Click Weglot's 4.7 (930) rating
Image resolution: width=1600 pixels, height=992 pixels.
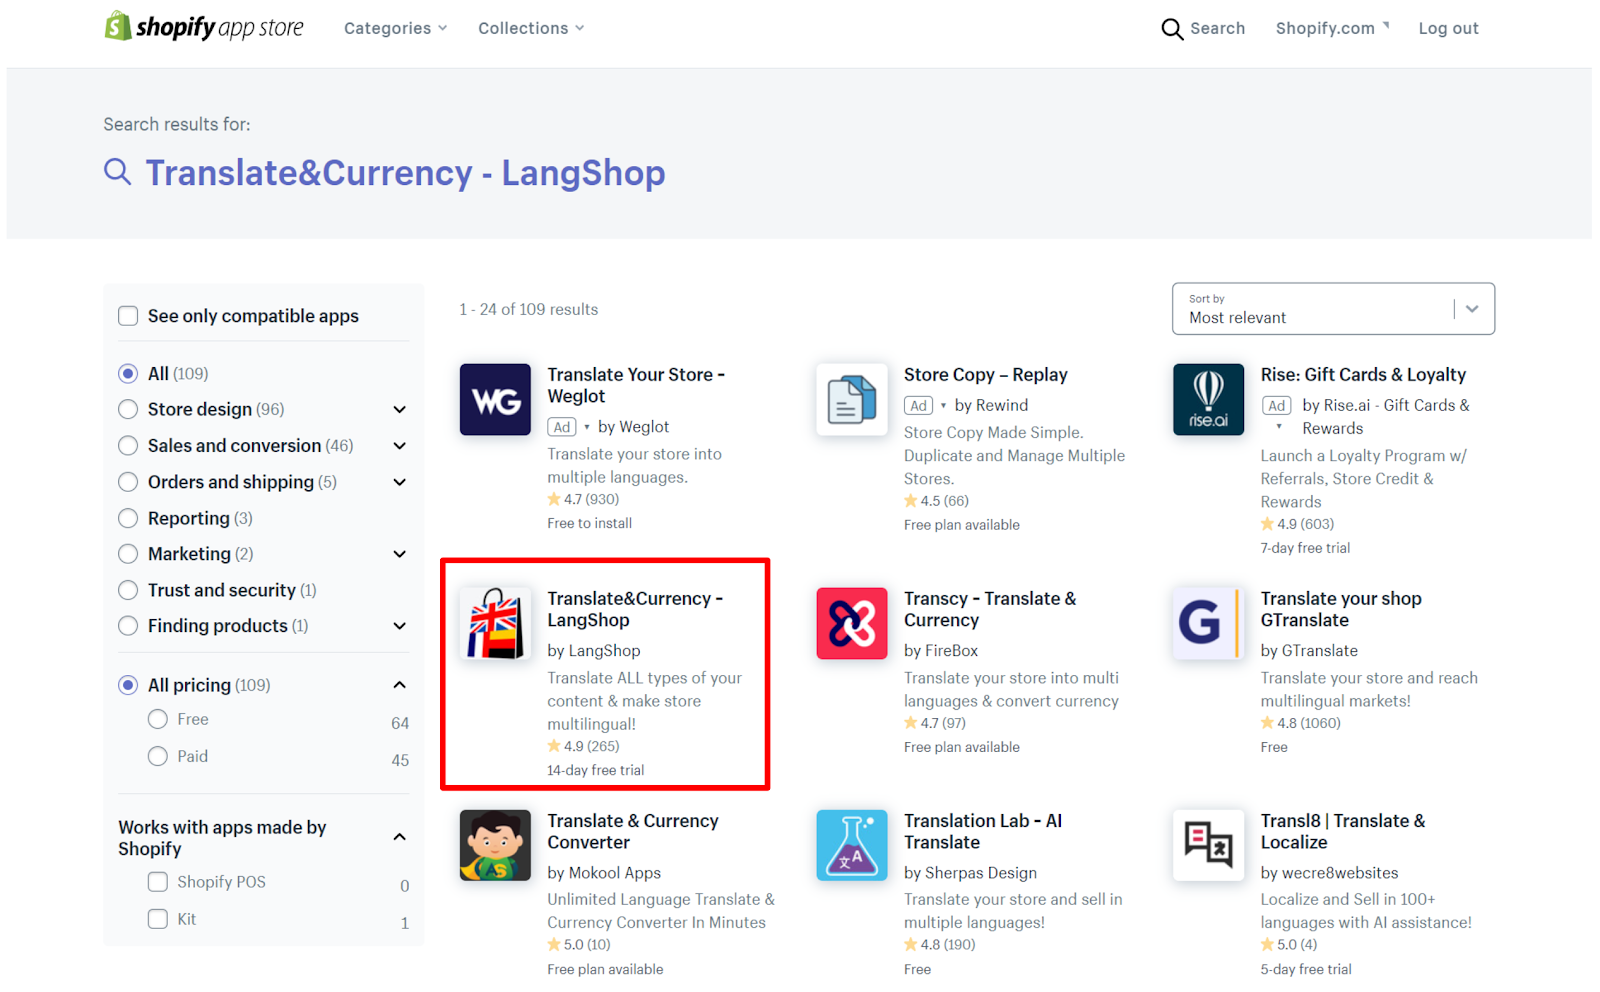[x=583, y=499]
